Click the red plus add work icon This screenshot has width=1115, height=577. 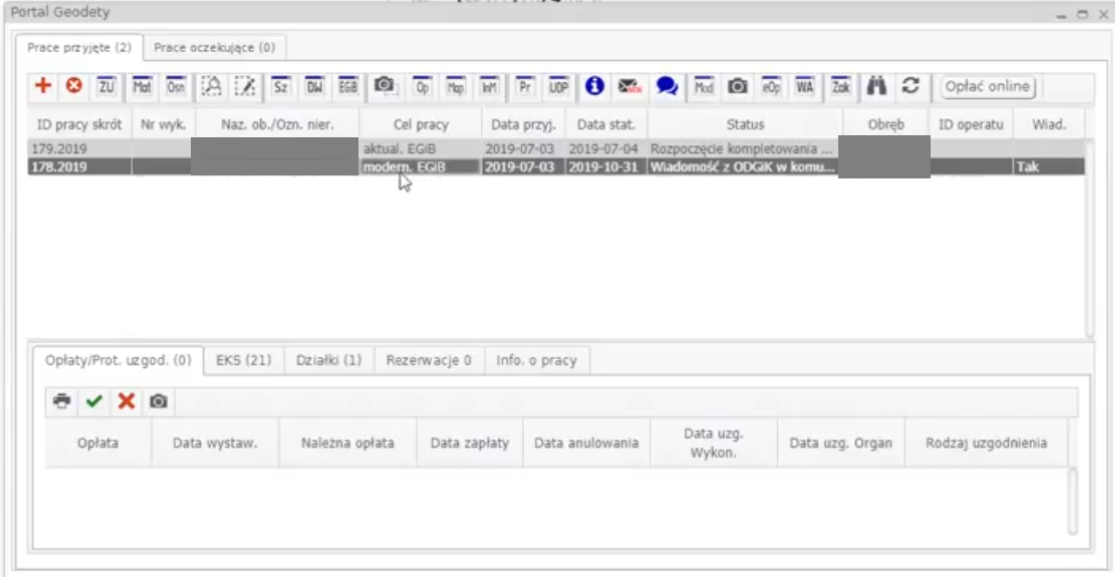42,87
